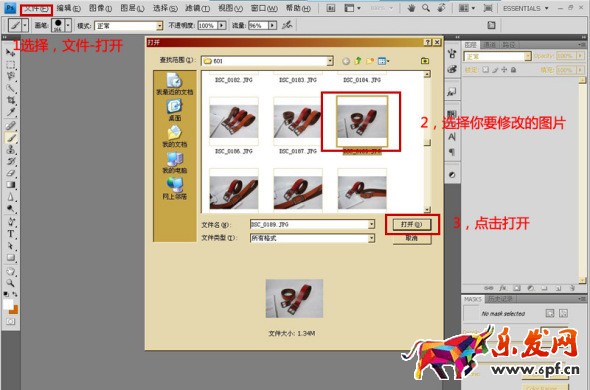The image size is (590, 390).
Task: Toggle Quick Mask mode in the toolbox
Action: tap(10, 321)
